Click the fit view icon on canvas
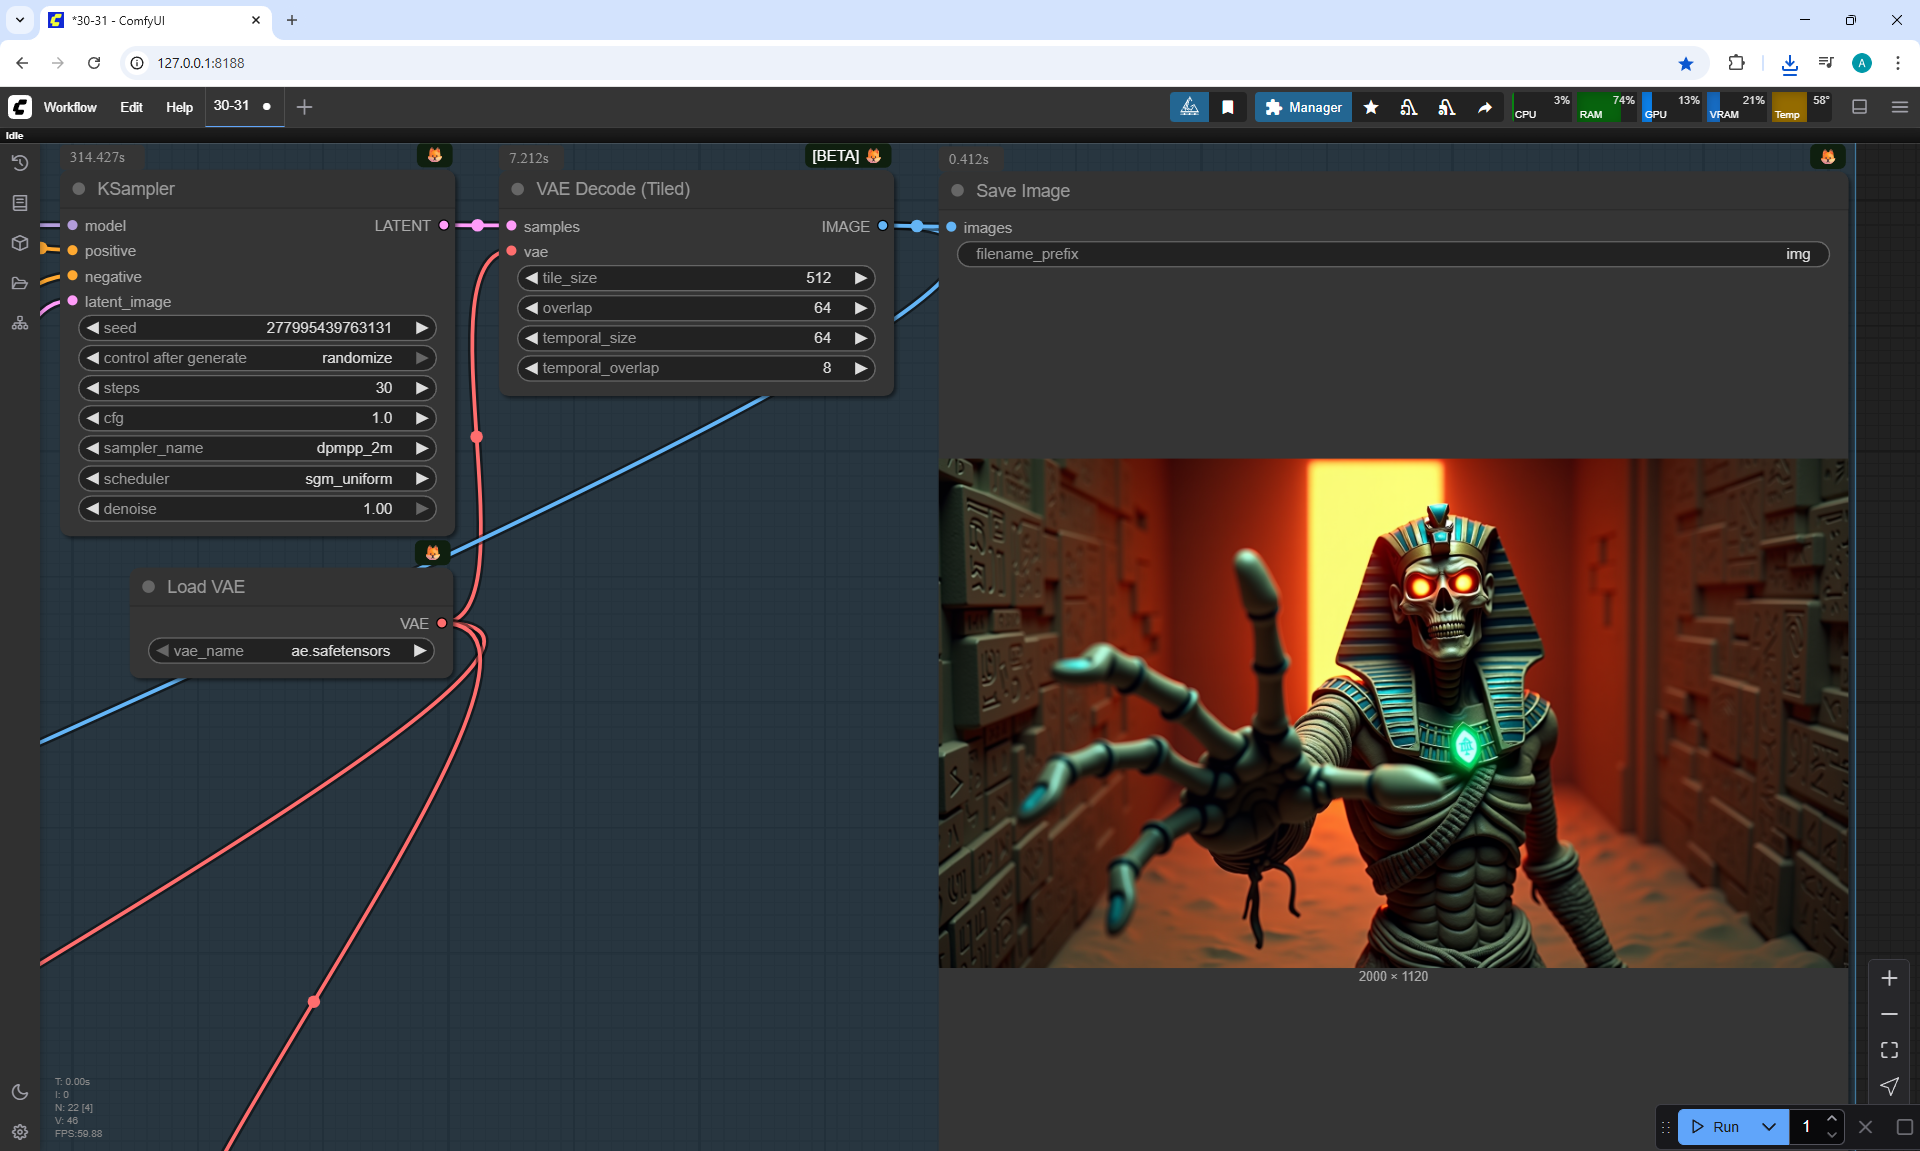The image size is (1920, 1151). (1889, 1050)
